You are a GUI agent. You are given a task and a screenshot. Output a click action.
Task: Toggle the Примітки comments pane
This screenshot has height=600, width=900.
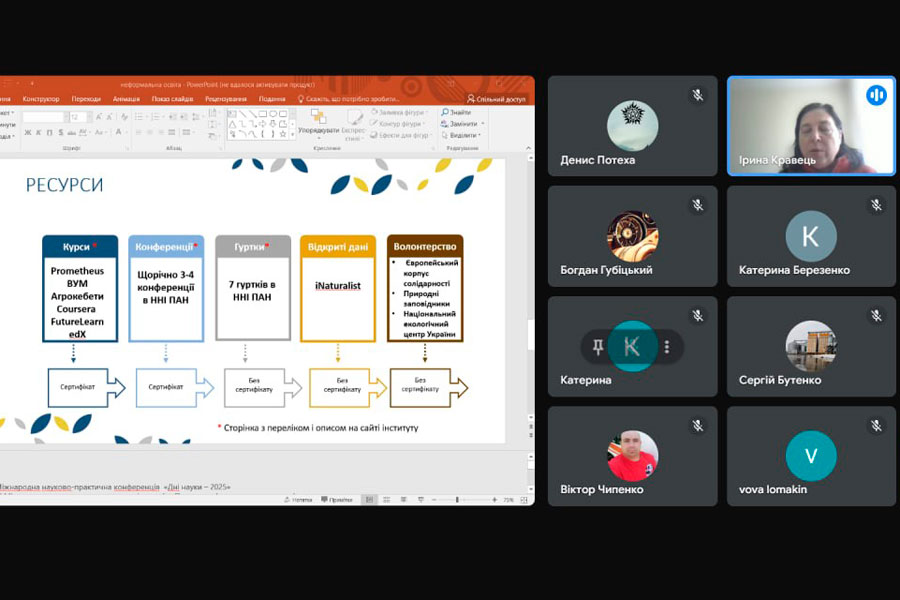pyautogui.click(x=337, y=500)
